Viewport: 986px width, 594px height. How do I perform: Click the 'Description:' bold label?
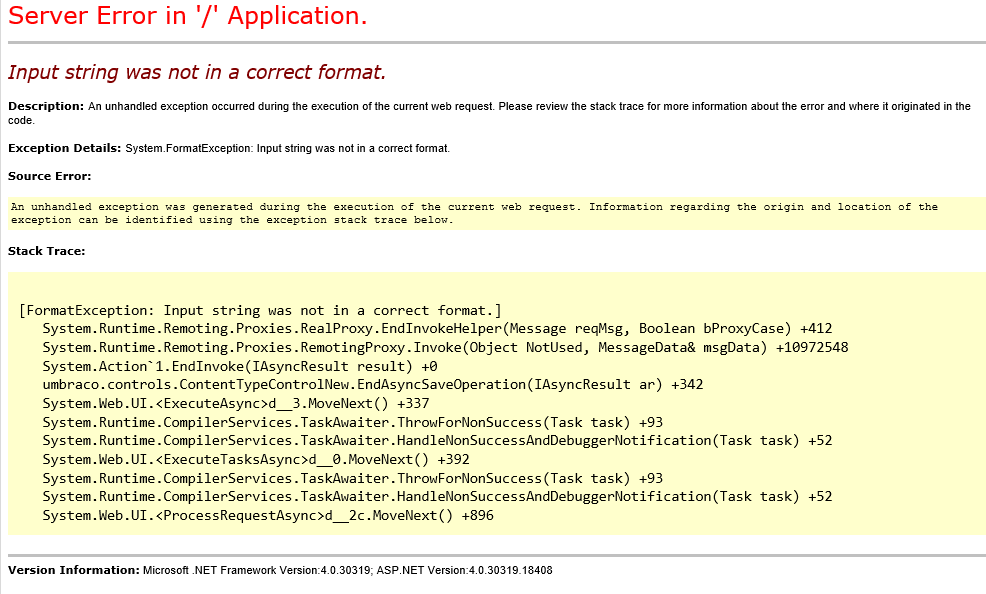46,106
